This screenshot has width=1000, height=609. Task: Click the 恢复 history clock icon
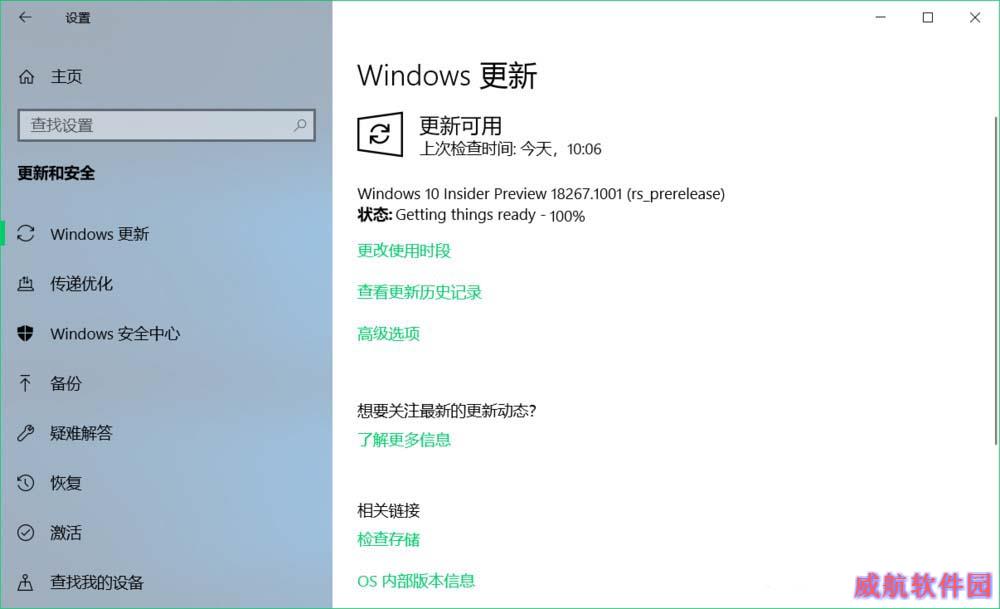click(x=26, y=483)
